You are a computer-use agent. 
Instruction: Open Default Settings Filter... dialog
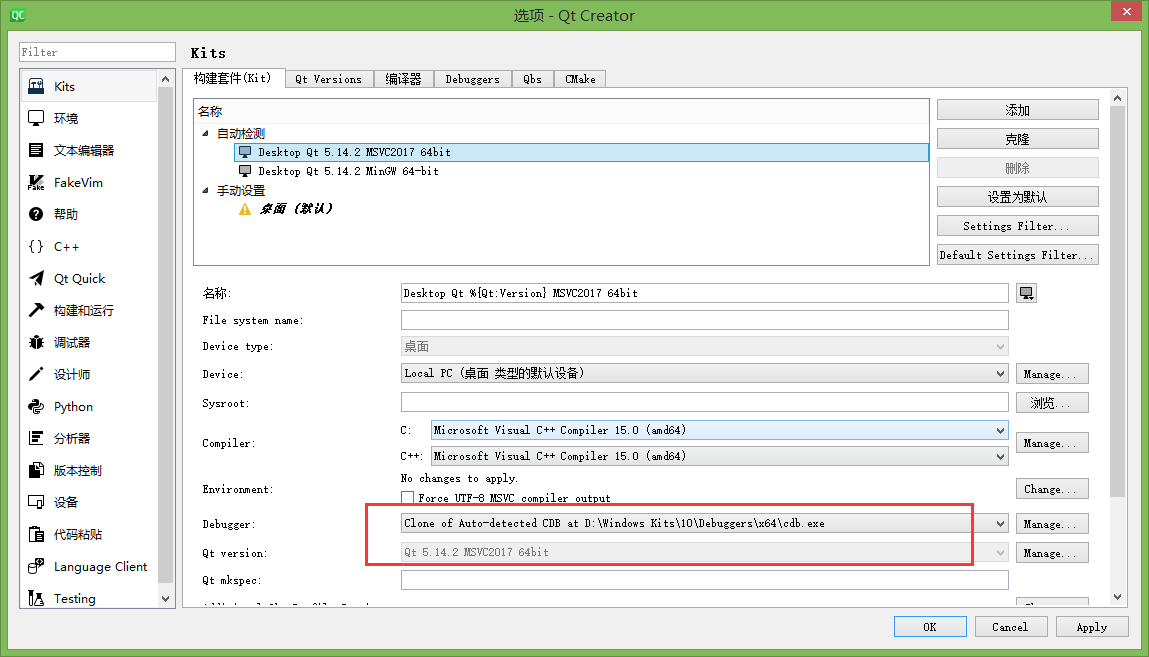tap(1017, 255)
